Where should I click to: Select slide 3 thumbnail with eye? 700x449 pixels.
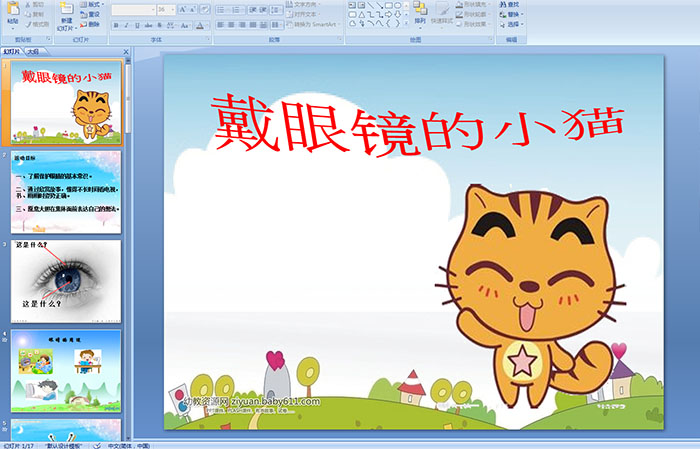(66, 282)
